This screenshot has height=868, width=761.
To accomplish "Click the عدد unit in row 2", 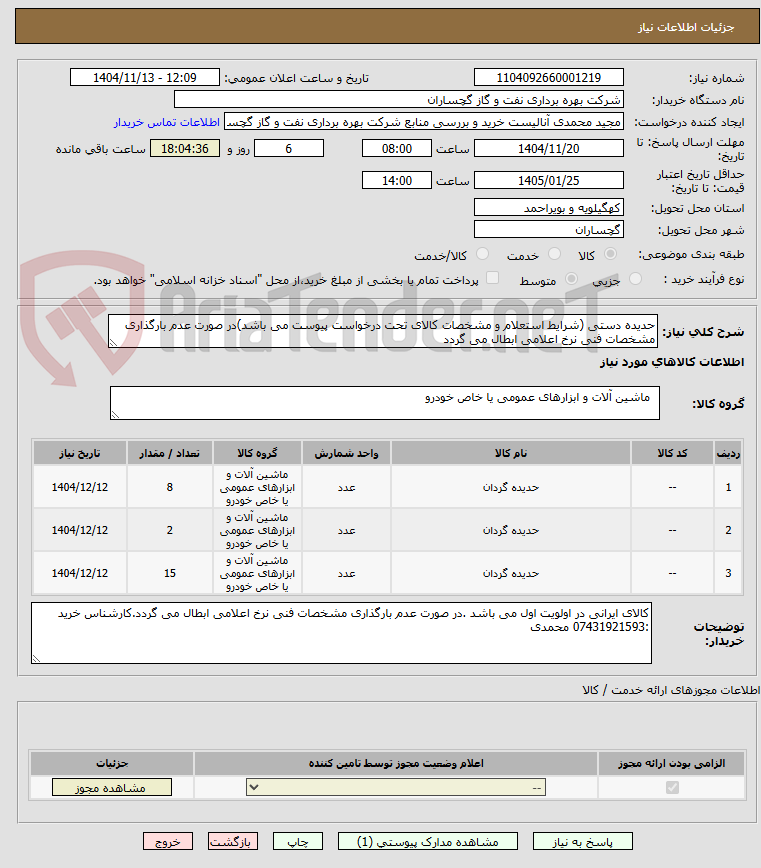I will (x=346, y=530).
